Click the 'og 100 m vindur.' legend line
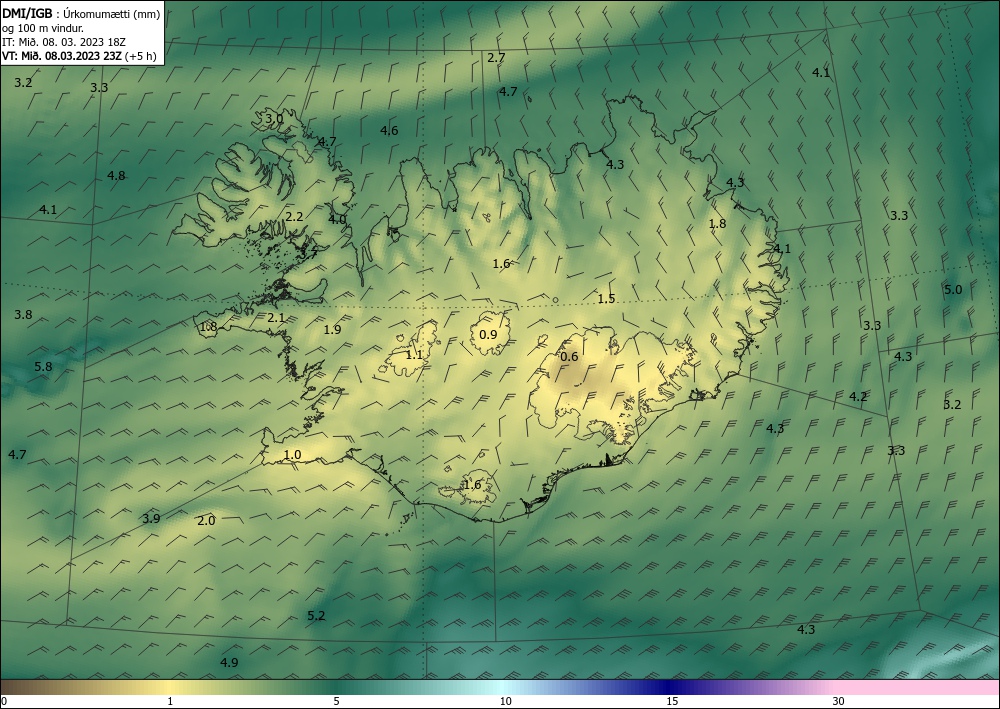This screenshot has height=709, width=1000. 43,28
